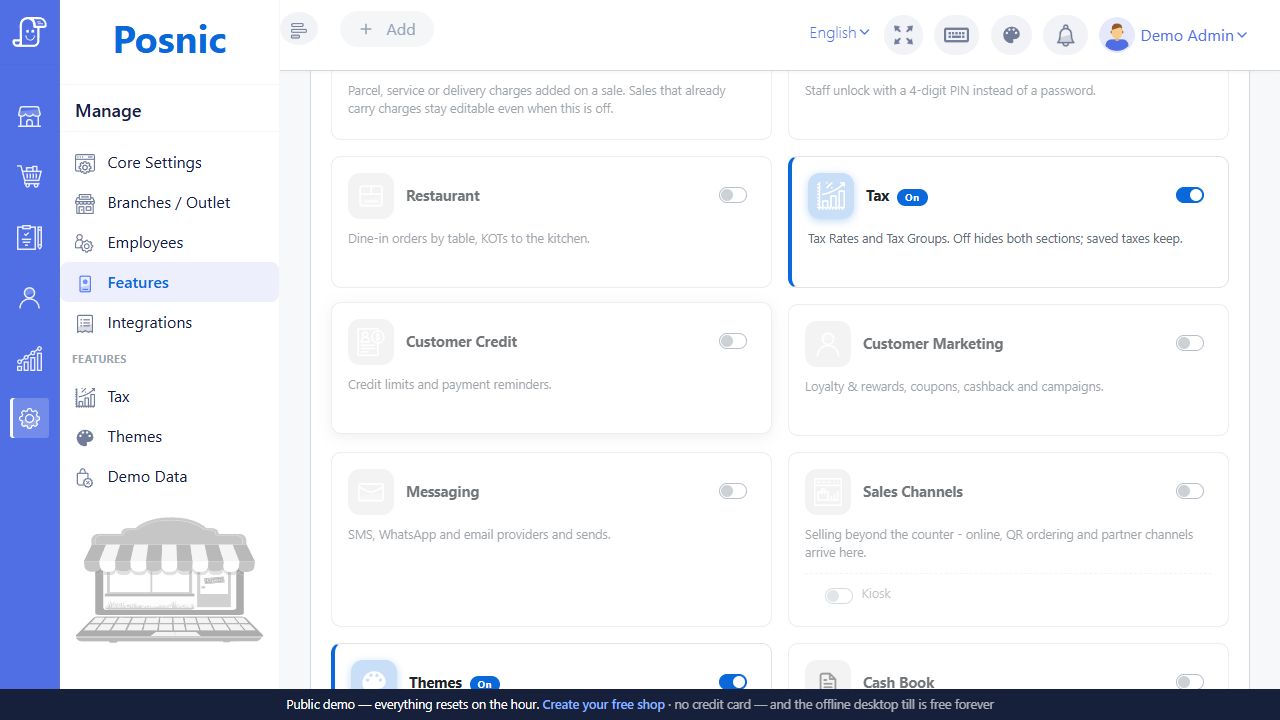Click the Customer Marketing card icon
Viewport: 1280px width, 720px height.
[x=828, y=344]
